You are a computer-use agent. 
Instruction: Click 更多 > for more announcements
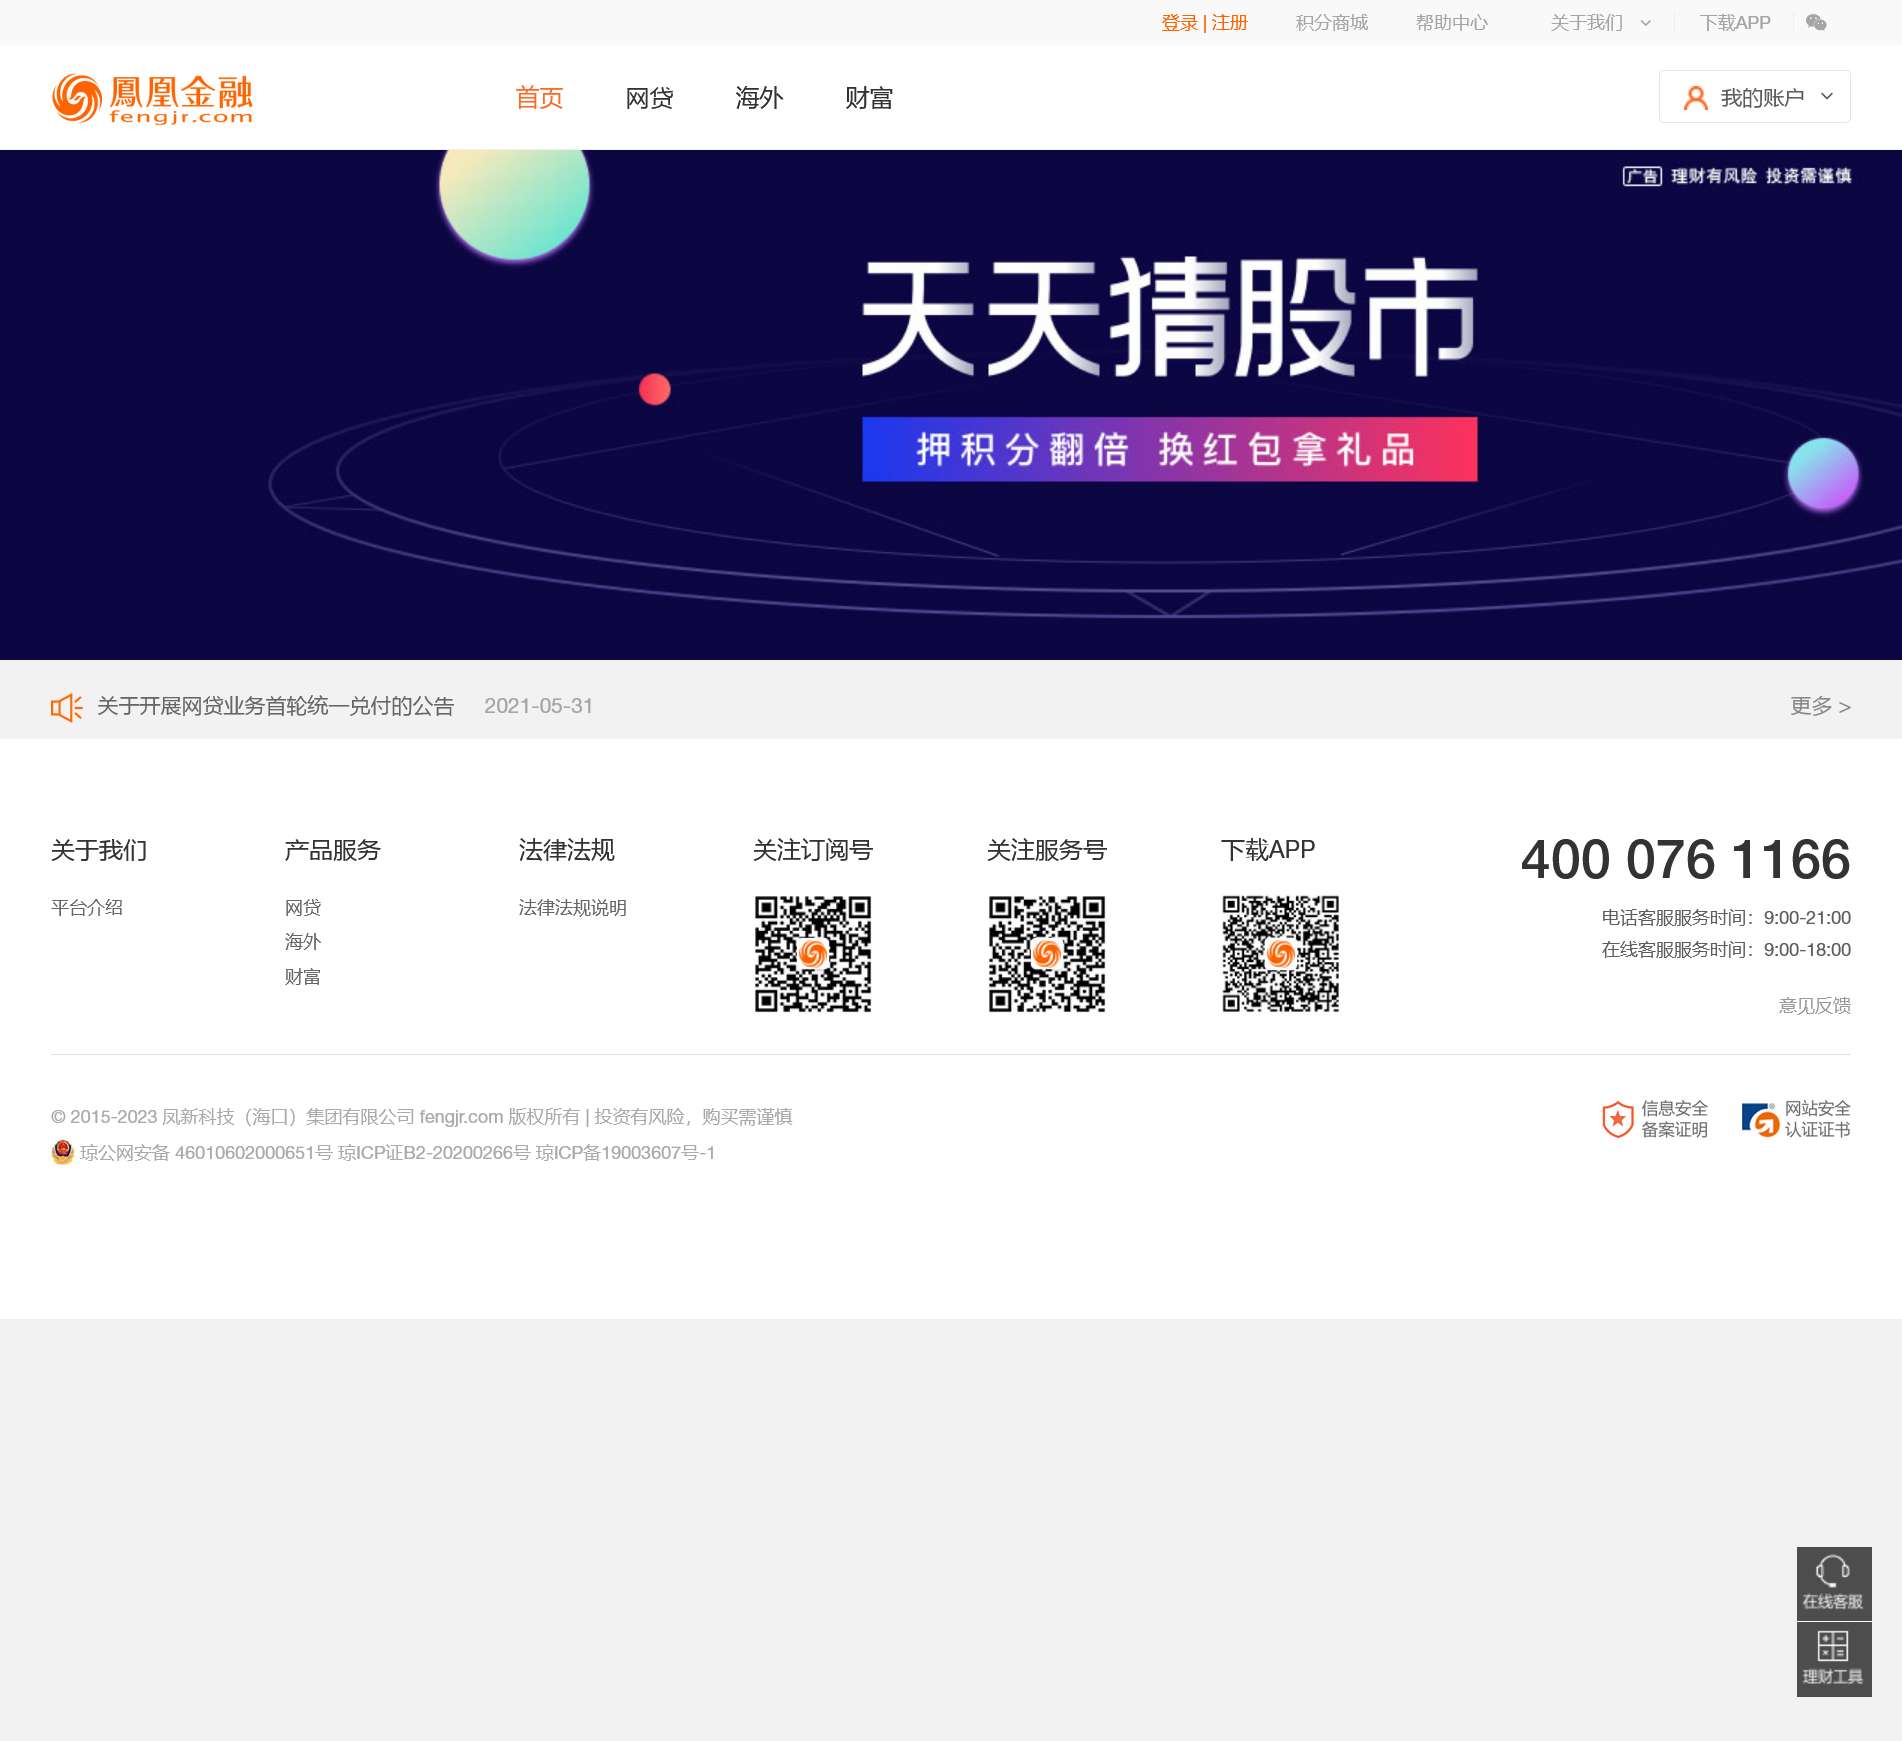(x=1820, y=707)
